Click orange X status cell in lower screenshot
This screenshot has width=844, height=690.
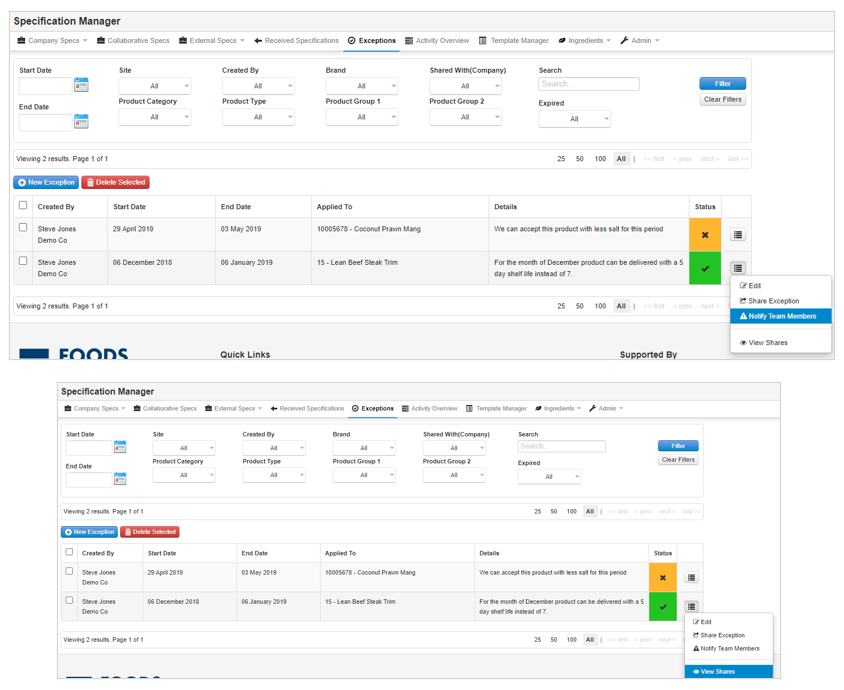tap(663, 578)
